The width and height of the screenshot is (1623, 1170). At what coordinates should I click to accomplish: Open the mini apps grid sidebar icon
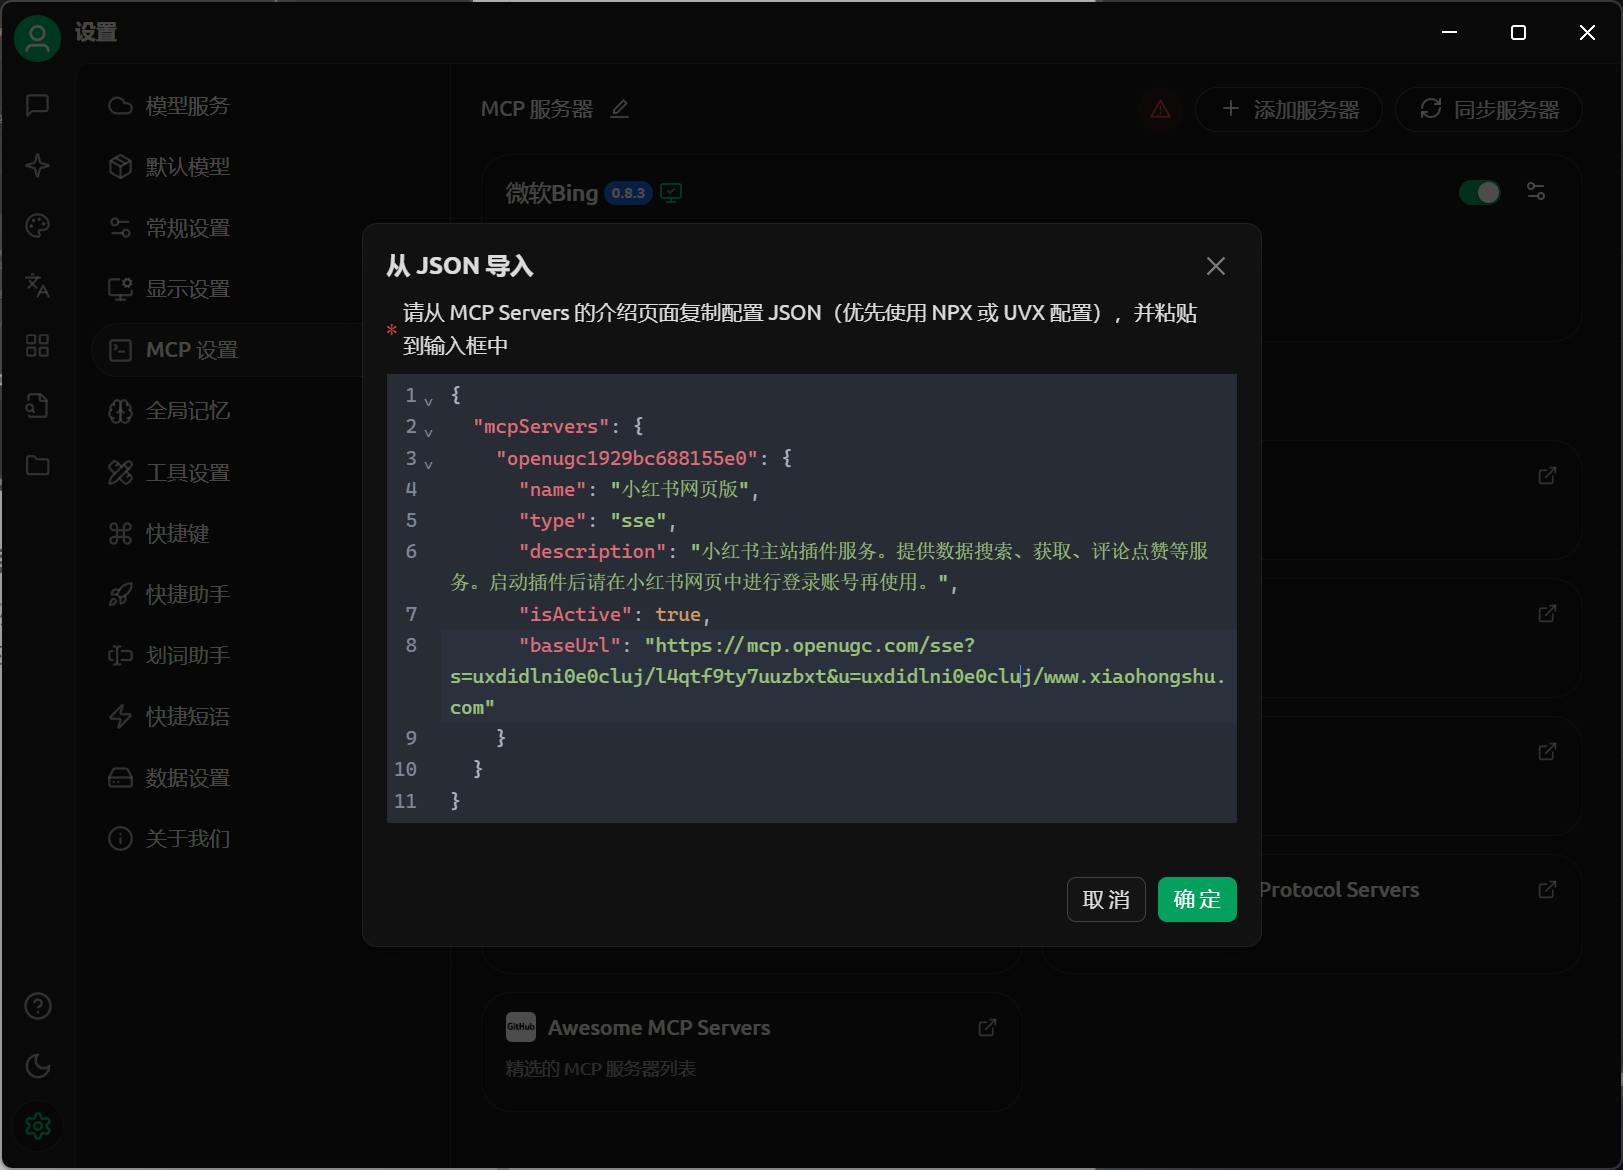click(x=38, y=346)
